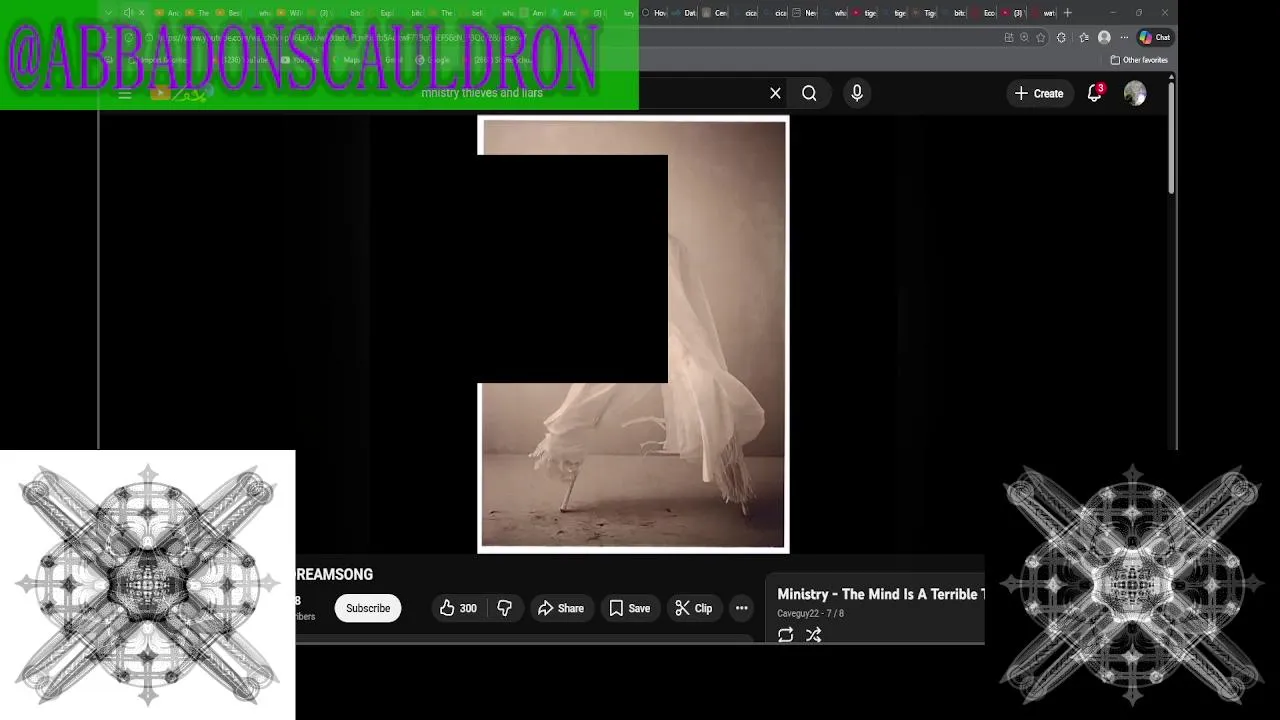Click the Subscribe button
1280x720 pixels.
pos(368,608)
